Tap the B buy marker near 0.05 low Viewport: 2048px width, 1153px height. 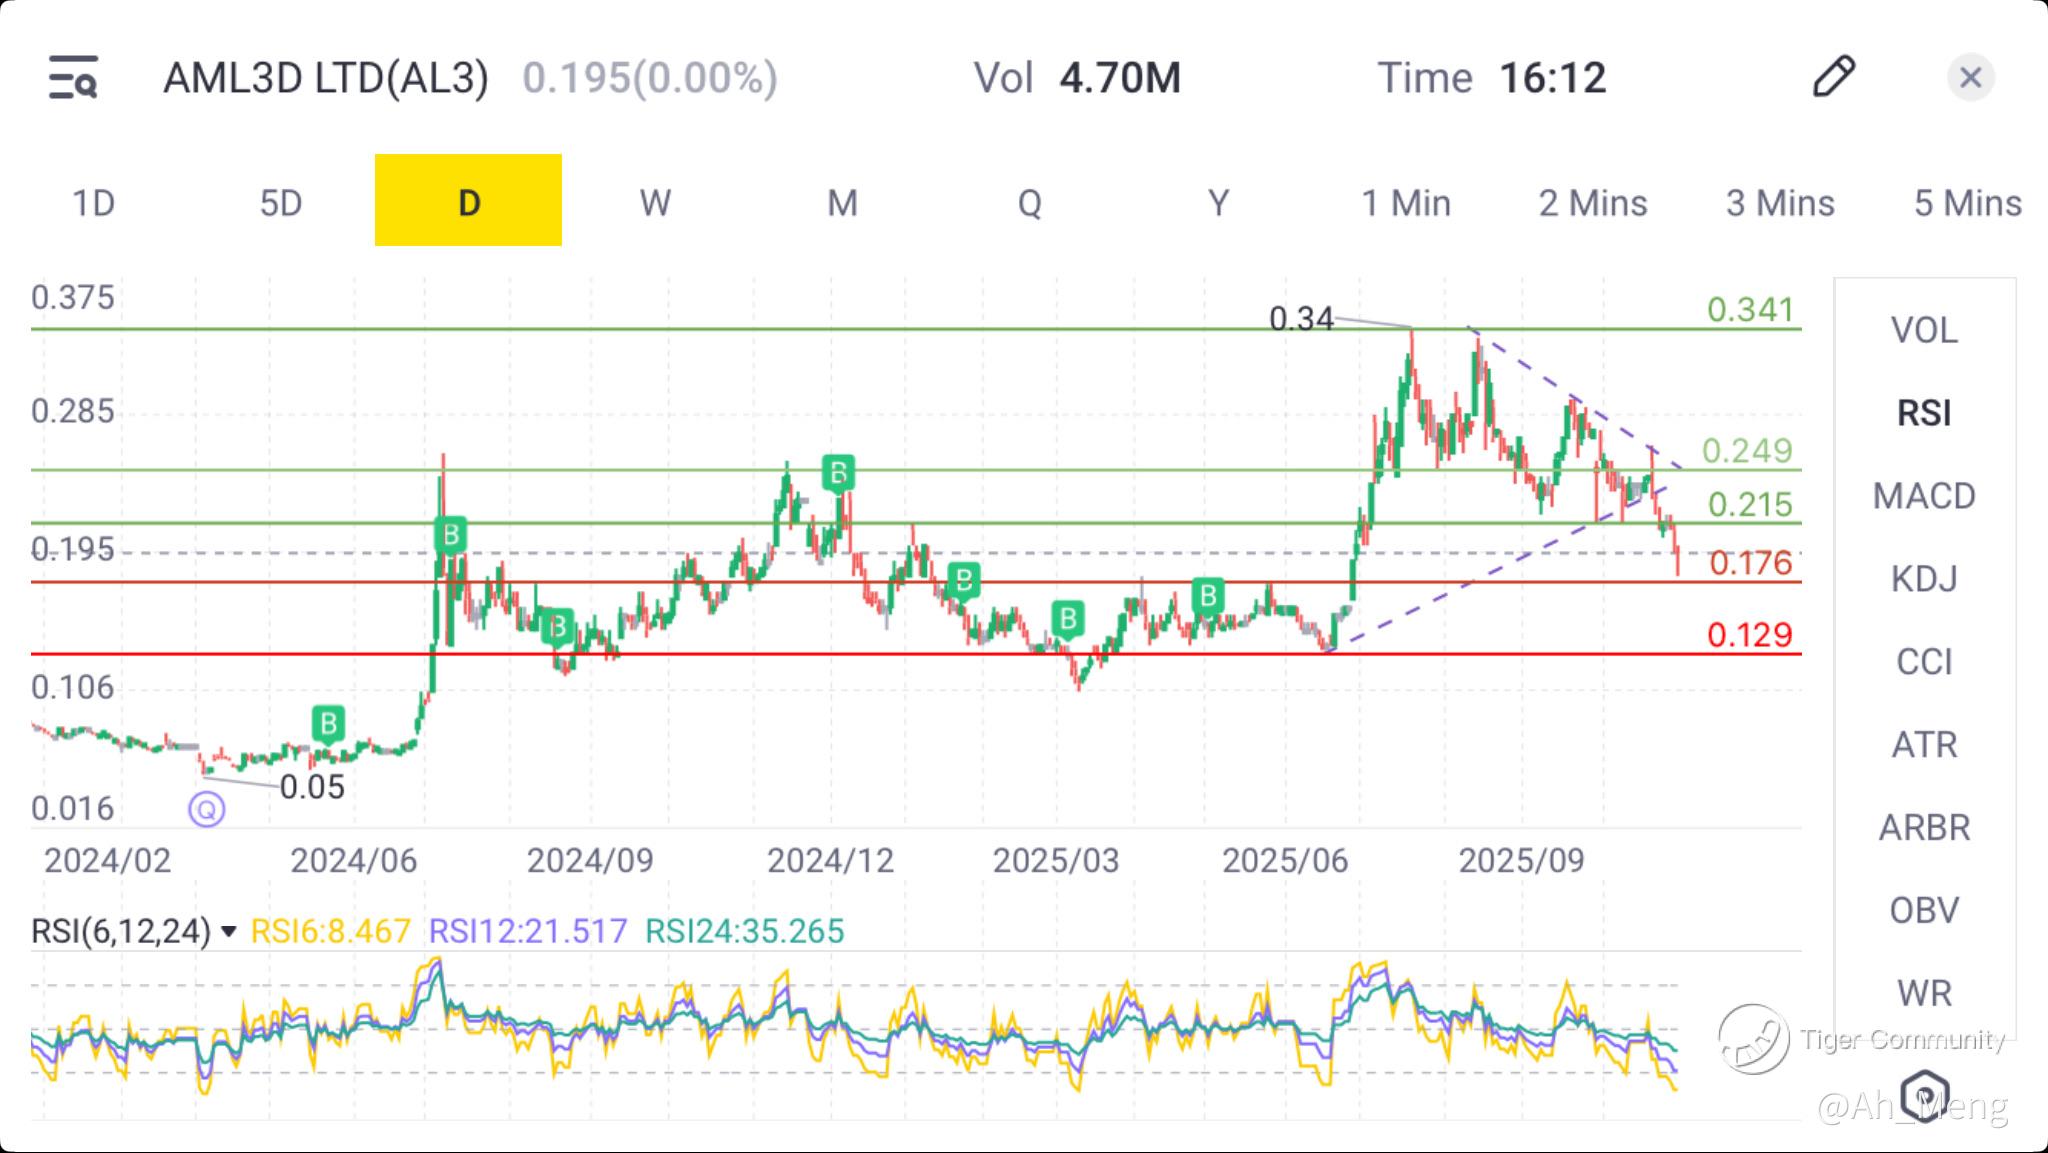coord(328,722)
